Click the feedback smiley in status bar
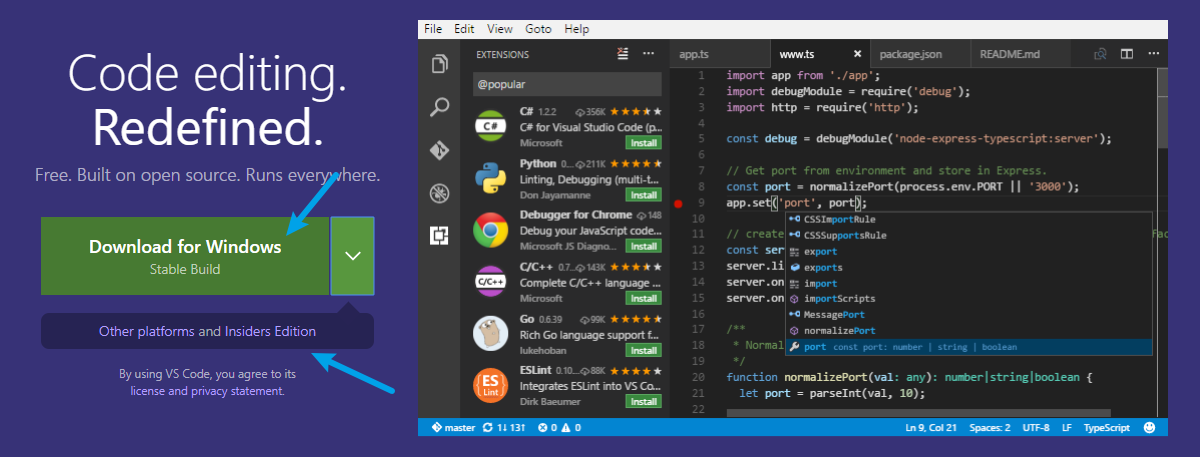Image resolution: width=1200 pixels, height=457 pixels. click(x=1149, y=427)
